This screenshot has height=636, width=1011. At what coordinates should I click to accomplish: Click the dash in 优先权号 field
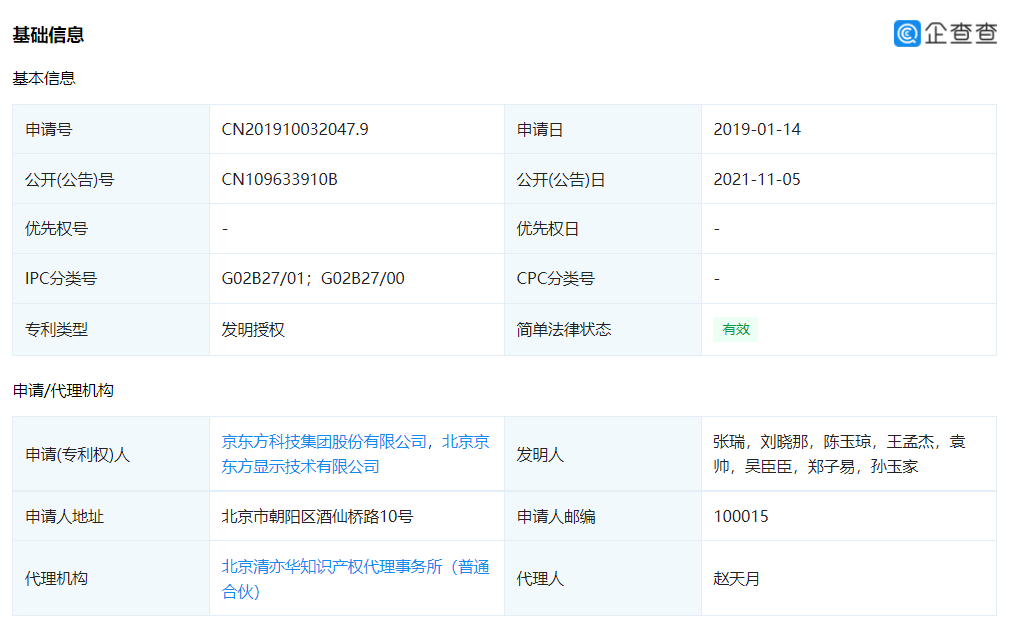click(x=226, y=228)
